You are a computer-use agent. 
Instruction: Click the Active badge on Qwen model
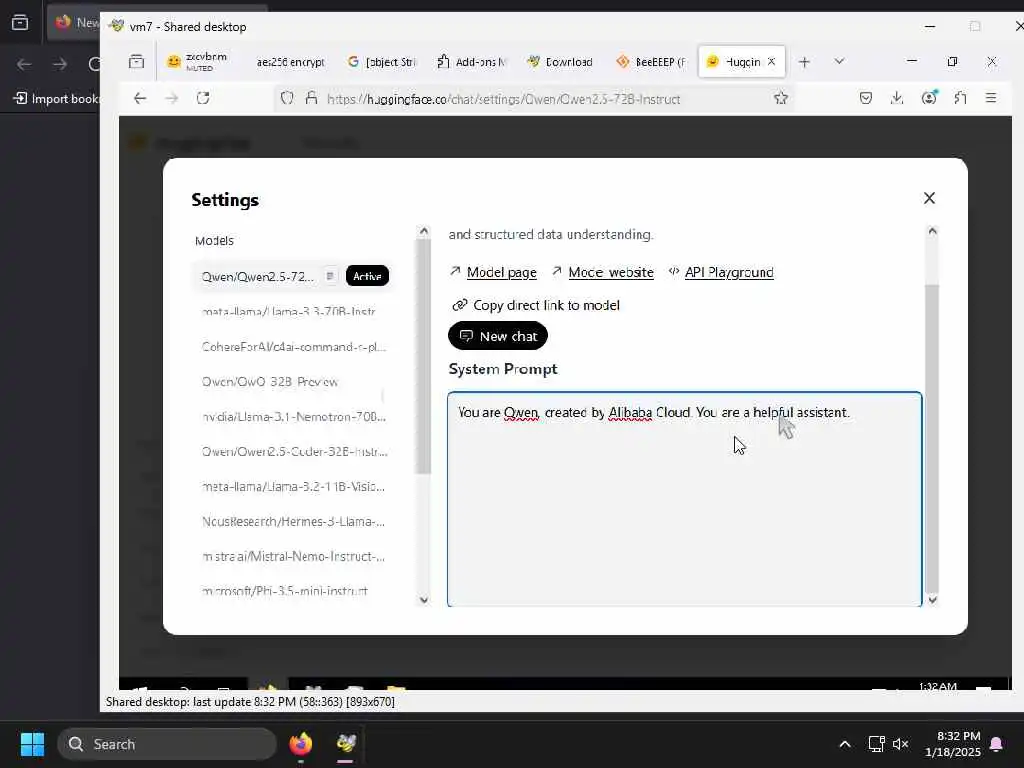point(367,276)
